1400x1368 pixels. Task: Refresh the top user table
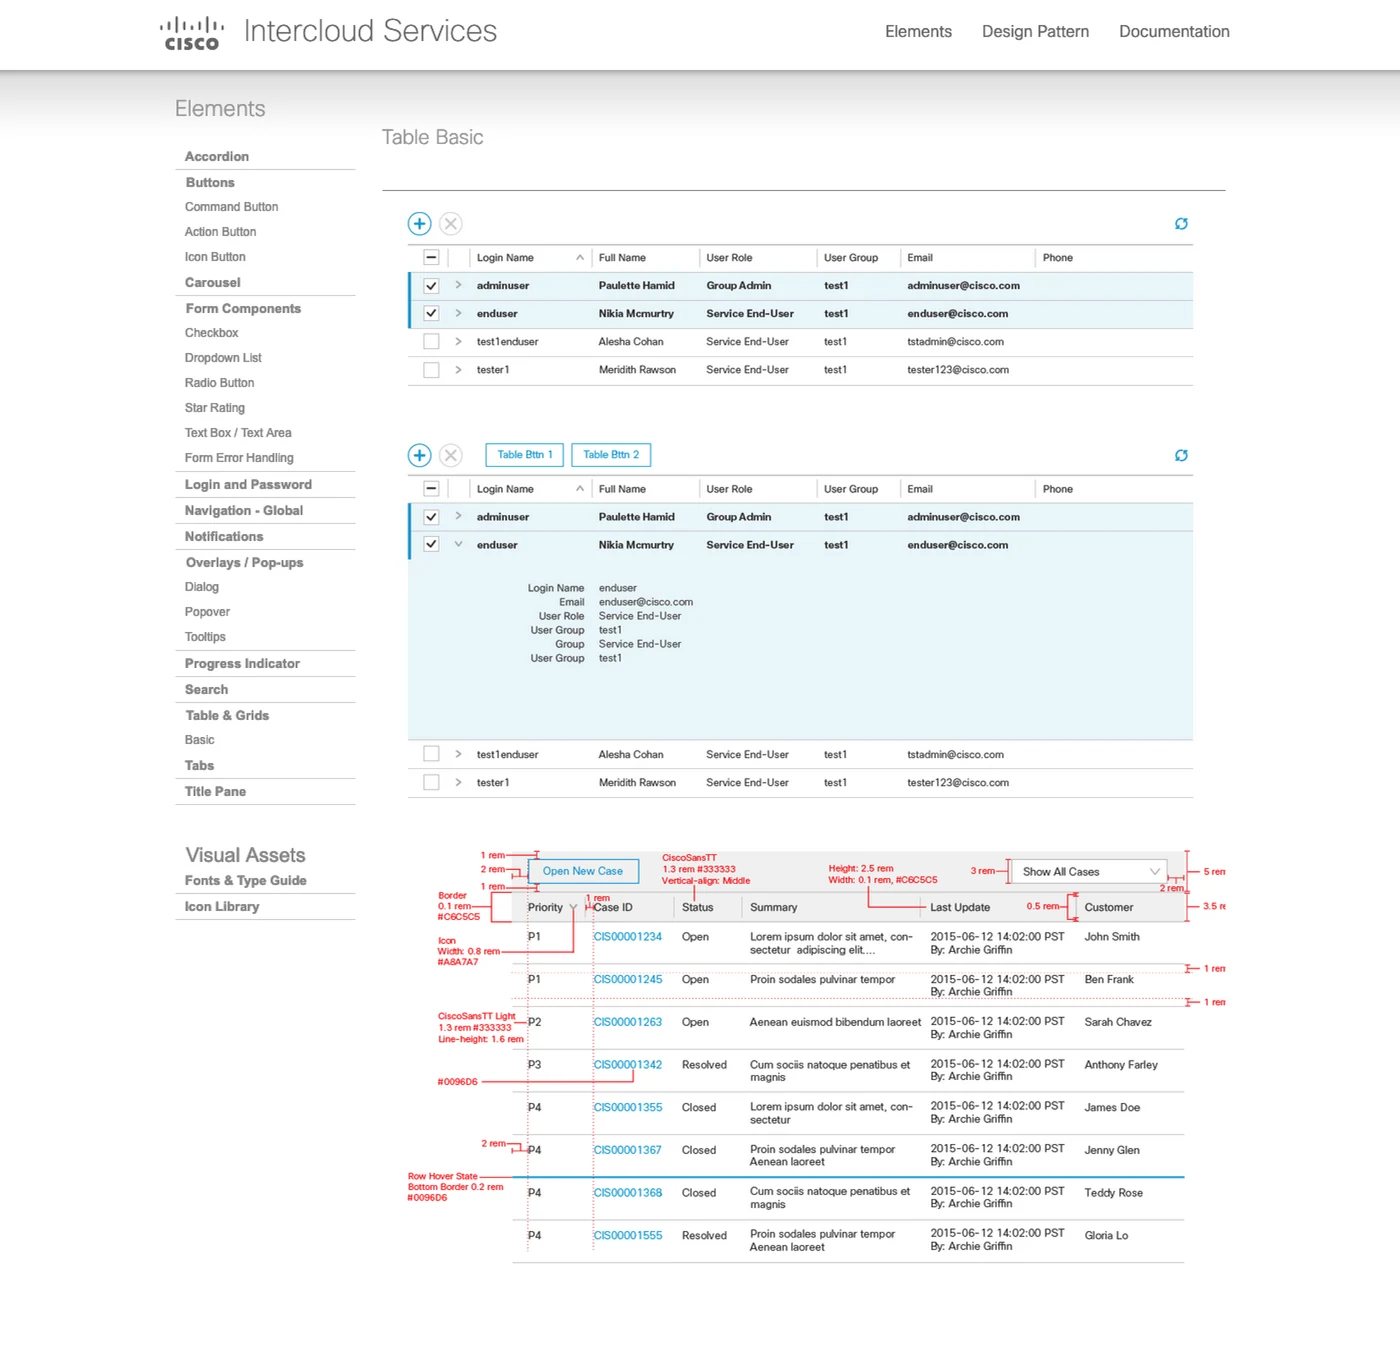pos(1181,224)
